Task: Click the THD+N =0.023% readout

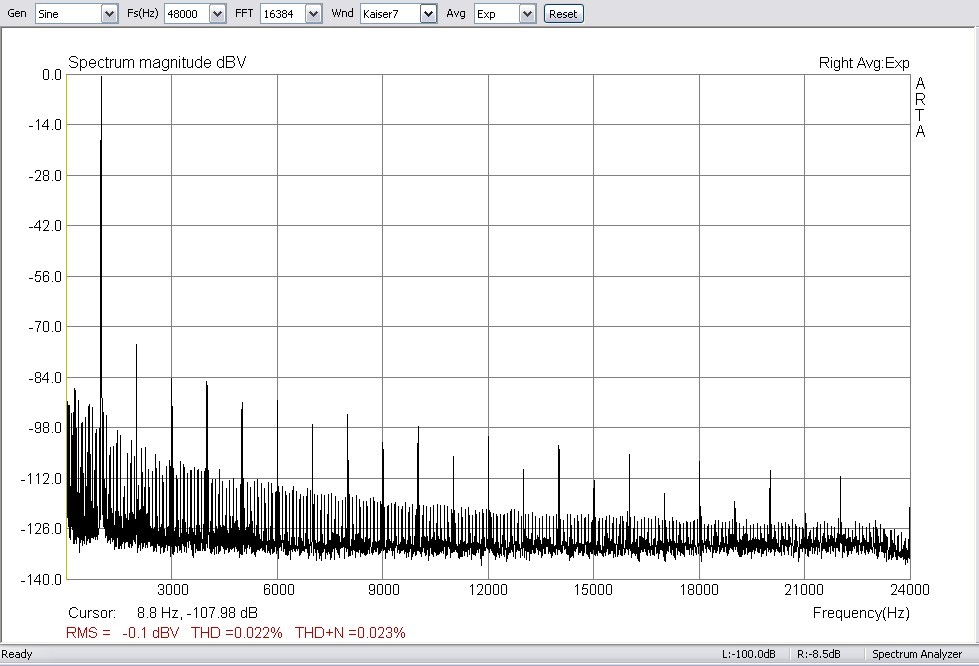Action: pos(350,633)
